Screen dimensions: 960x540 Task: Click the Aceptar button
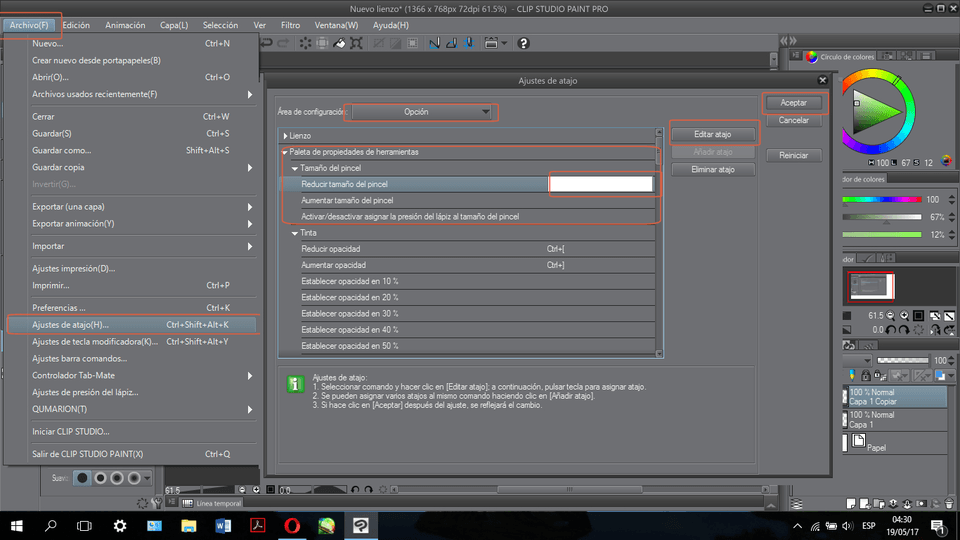(x=793, y=103)
